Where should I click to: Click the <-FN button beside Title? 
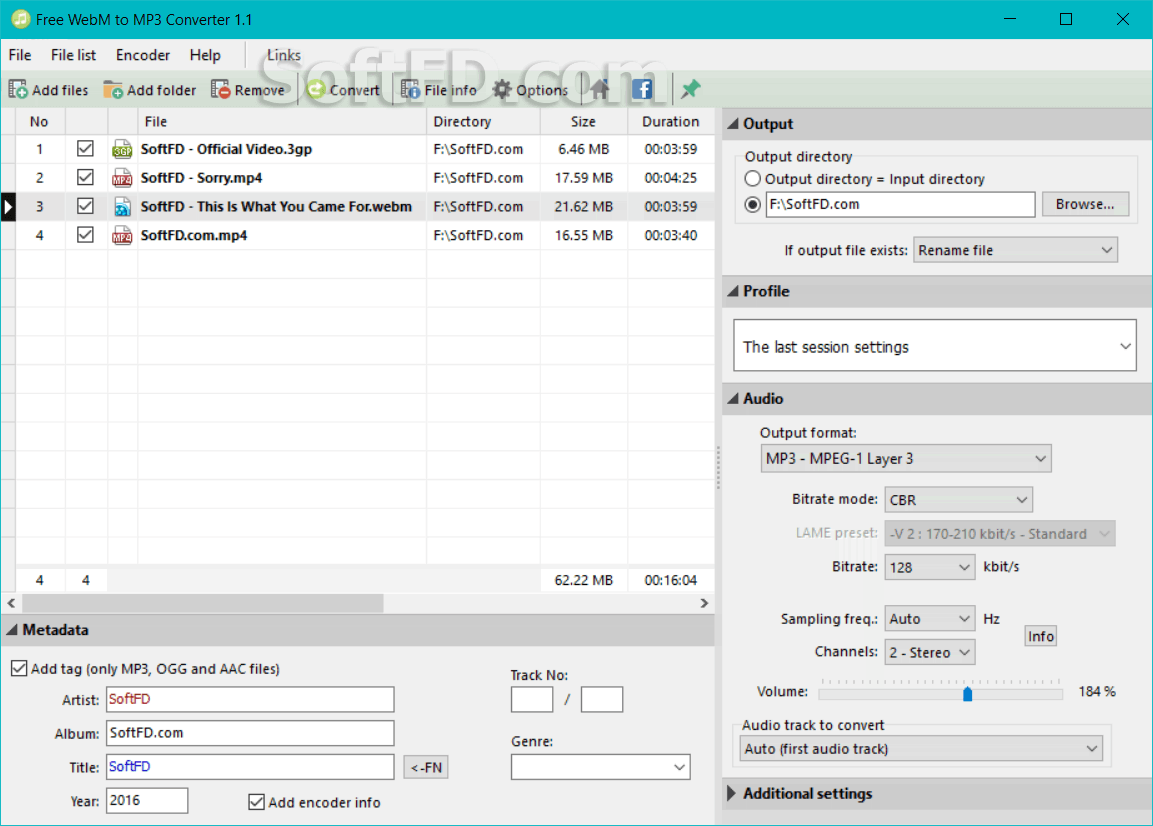tap(426, 767)
